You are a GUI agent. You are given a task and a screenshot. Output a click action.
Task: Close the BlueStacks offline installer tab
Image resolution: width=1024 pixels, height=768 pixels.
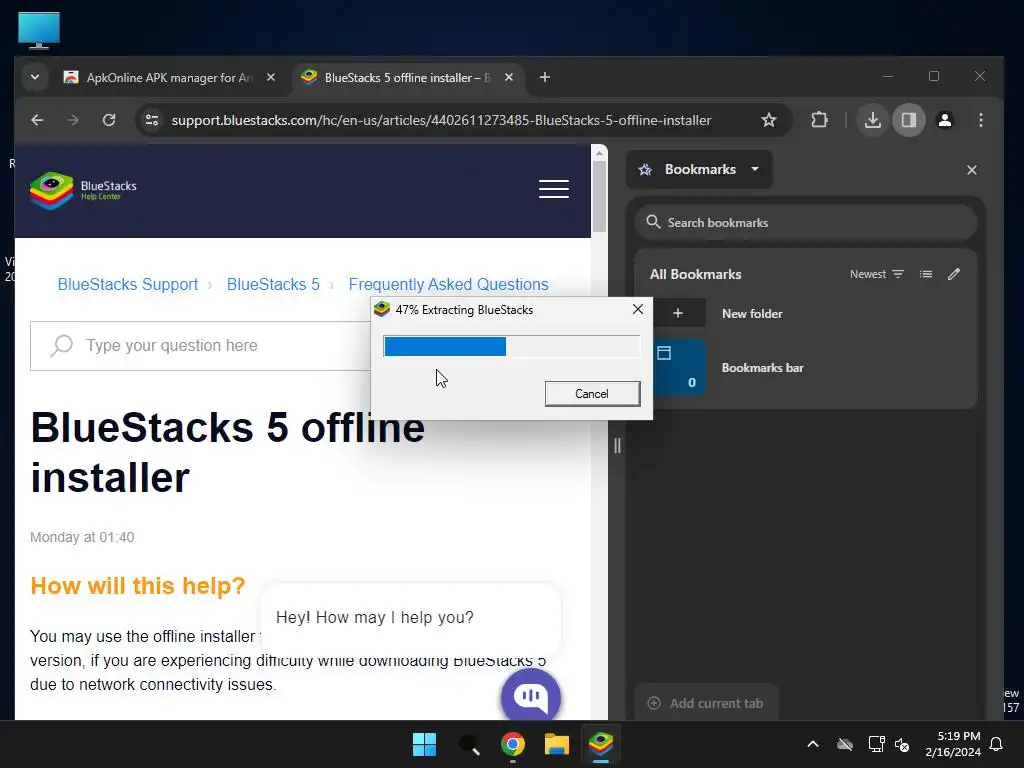pos(509,78)
